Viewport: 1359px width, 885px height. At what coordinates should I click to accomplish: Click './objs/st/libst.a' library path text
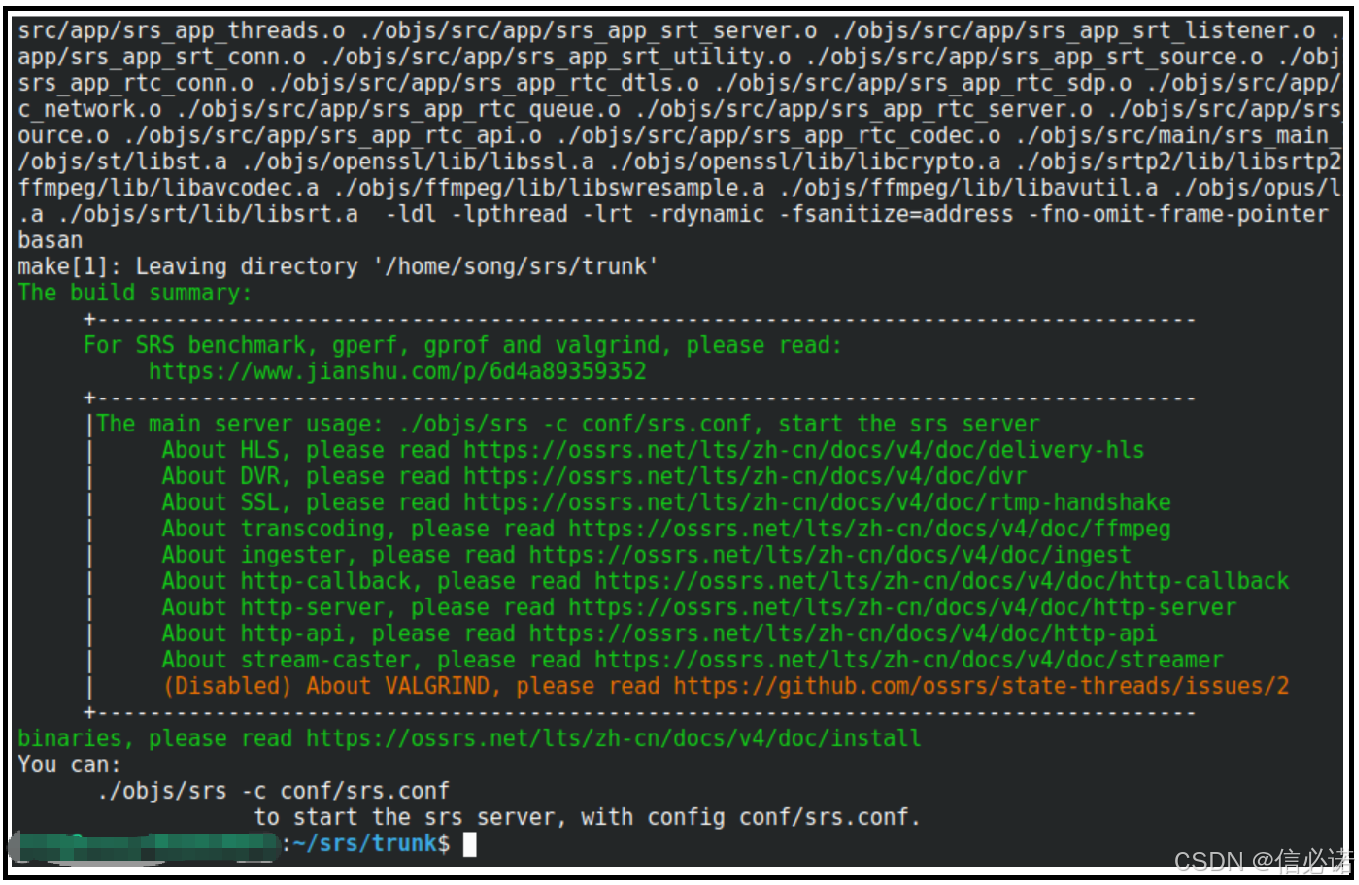point(123,162)
